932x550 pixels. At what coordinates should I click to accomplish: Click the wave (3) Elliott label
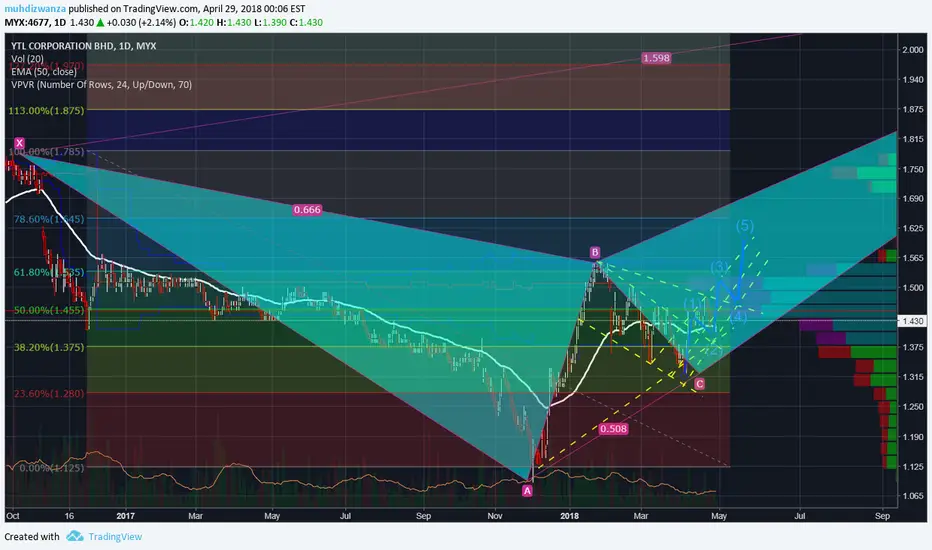tap(720, 266)
